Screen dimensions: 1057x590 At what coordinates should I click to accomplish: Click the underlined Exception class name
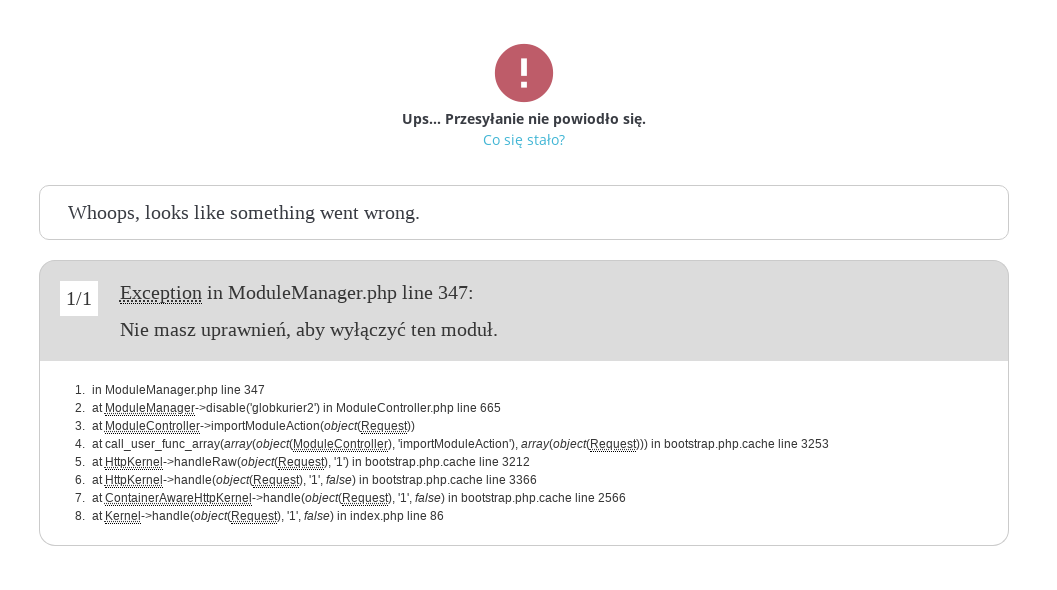point(160,293)
